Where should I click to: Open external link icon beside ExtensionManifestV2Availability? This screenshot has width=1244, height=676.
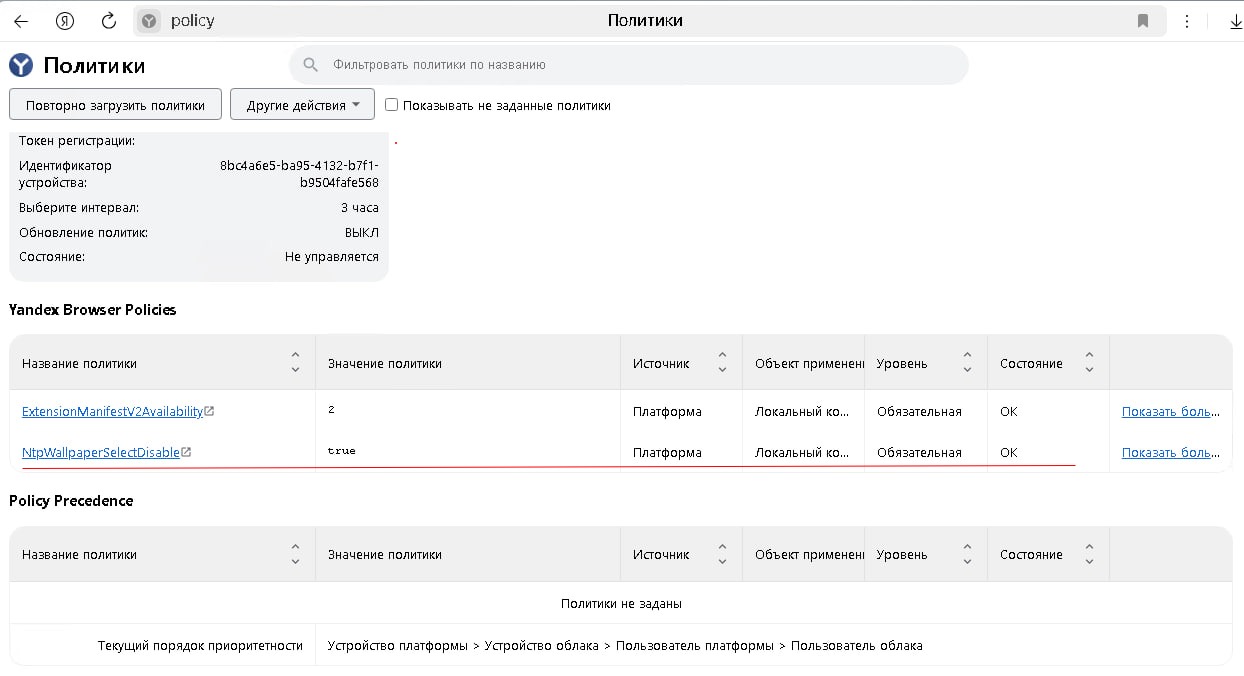pos(209,411)
